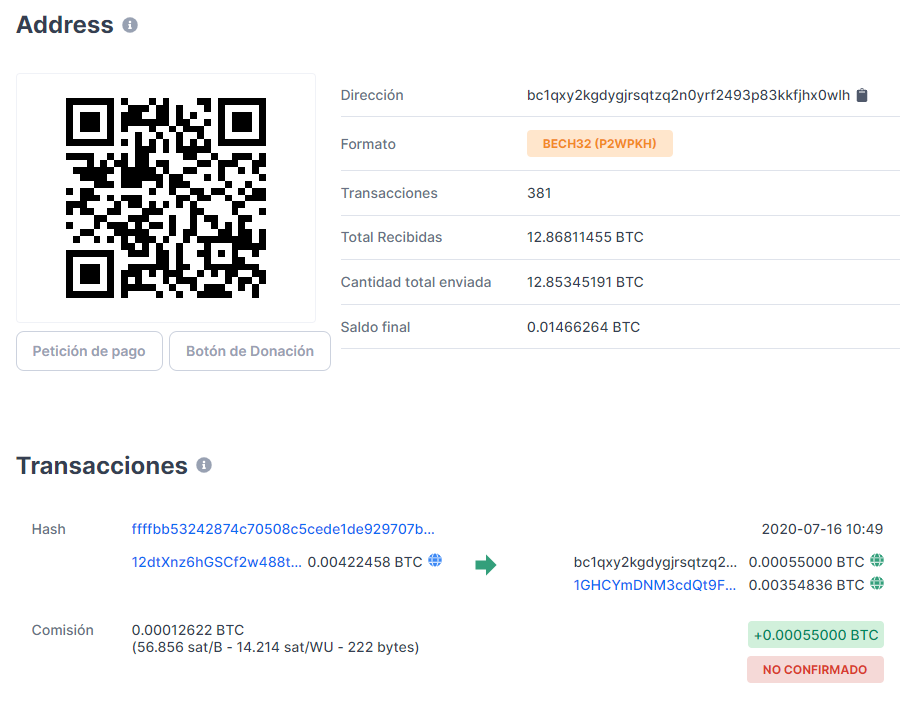Click the output amount 0.00354836 BTC

point(806,585)
